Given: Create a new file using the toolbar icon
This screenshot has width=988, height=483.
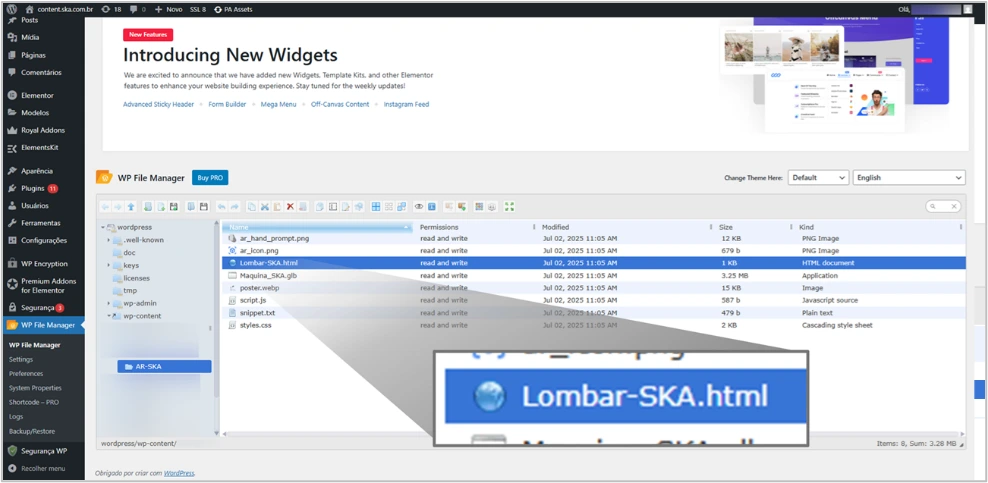Looking at the screenshot, I should [x=161, y=207].
